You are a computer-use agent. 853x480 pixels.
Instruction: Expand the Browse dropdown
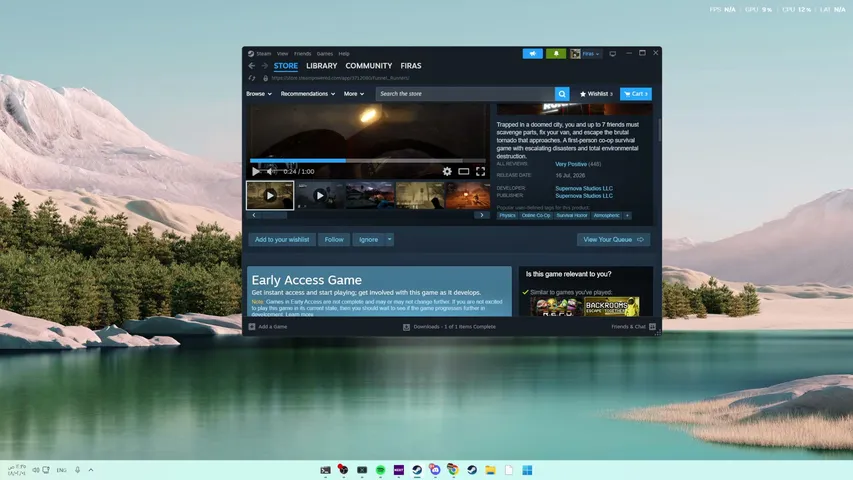click(x=259, y=94)
